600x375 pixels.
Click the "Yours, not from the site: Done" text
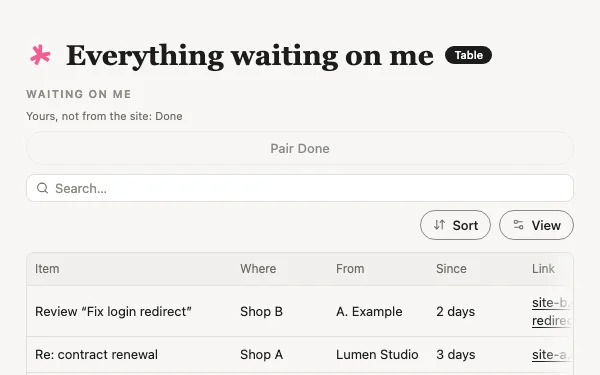pos(104,116)
